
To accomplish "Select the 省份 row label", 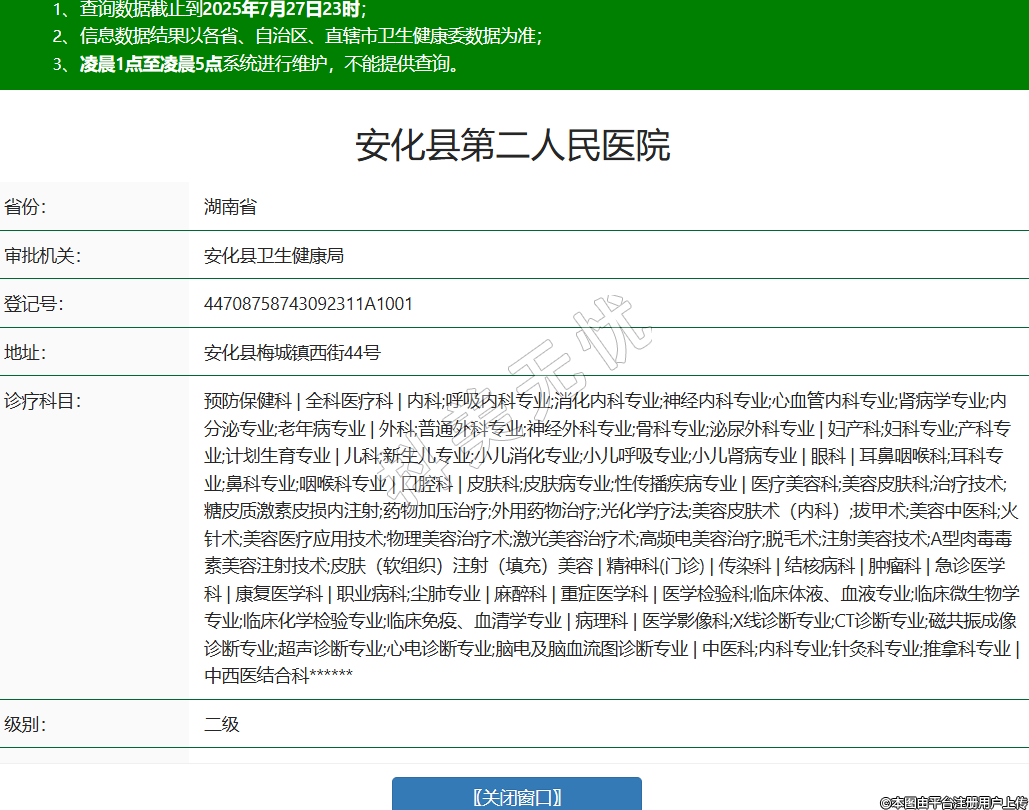I will [x=26, y=207].
